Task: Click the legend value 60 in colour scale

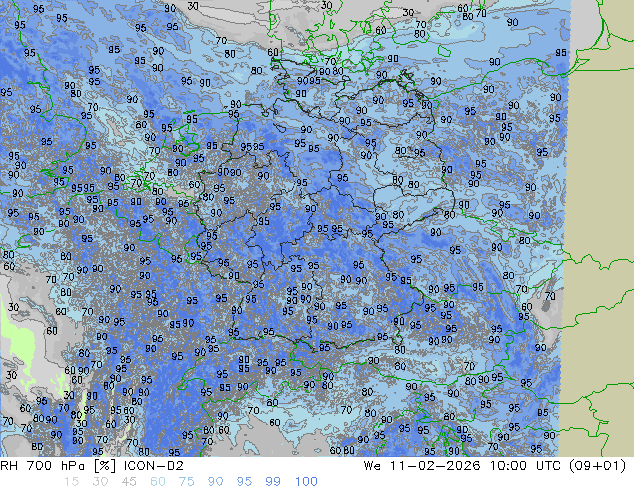Action: [x=158, y=482]
